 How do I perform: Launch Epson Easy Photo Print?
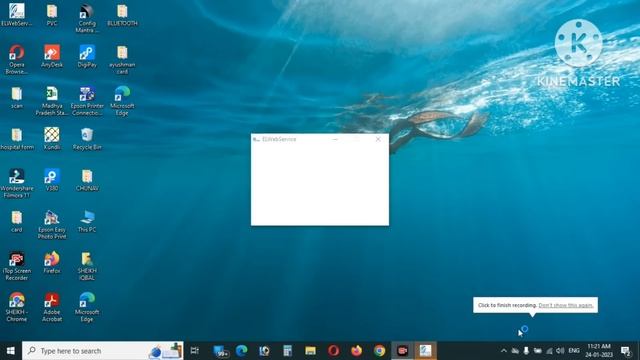(52, 225)
